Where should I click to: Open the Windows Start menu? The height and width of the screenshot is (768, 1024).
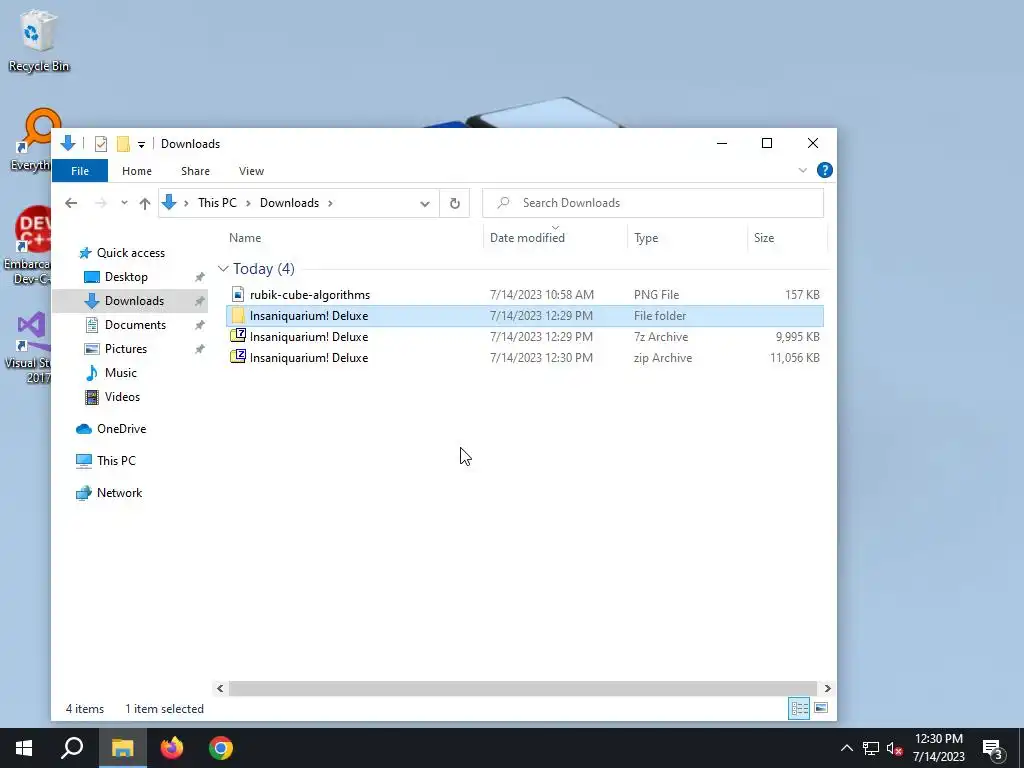[24, 748]
